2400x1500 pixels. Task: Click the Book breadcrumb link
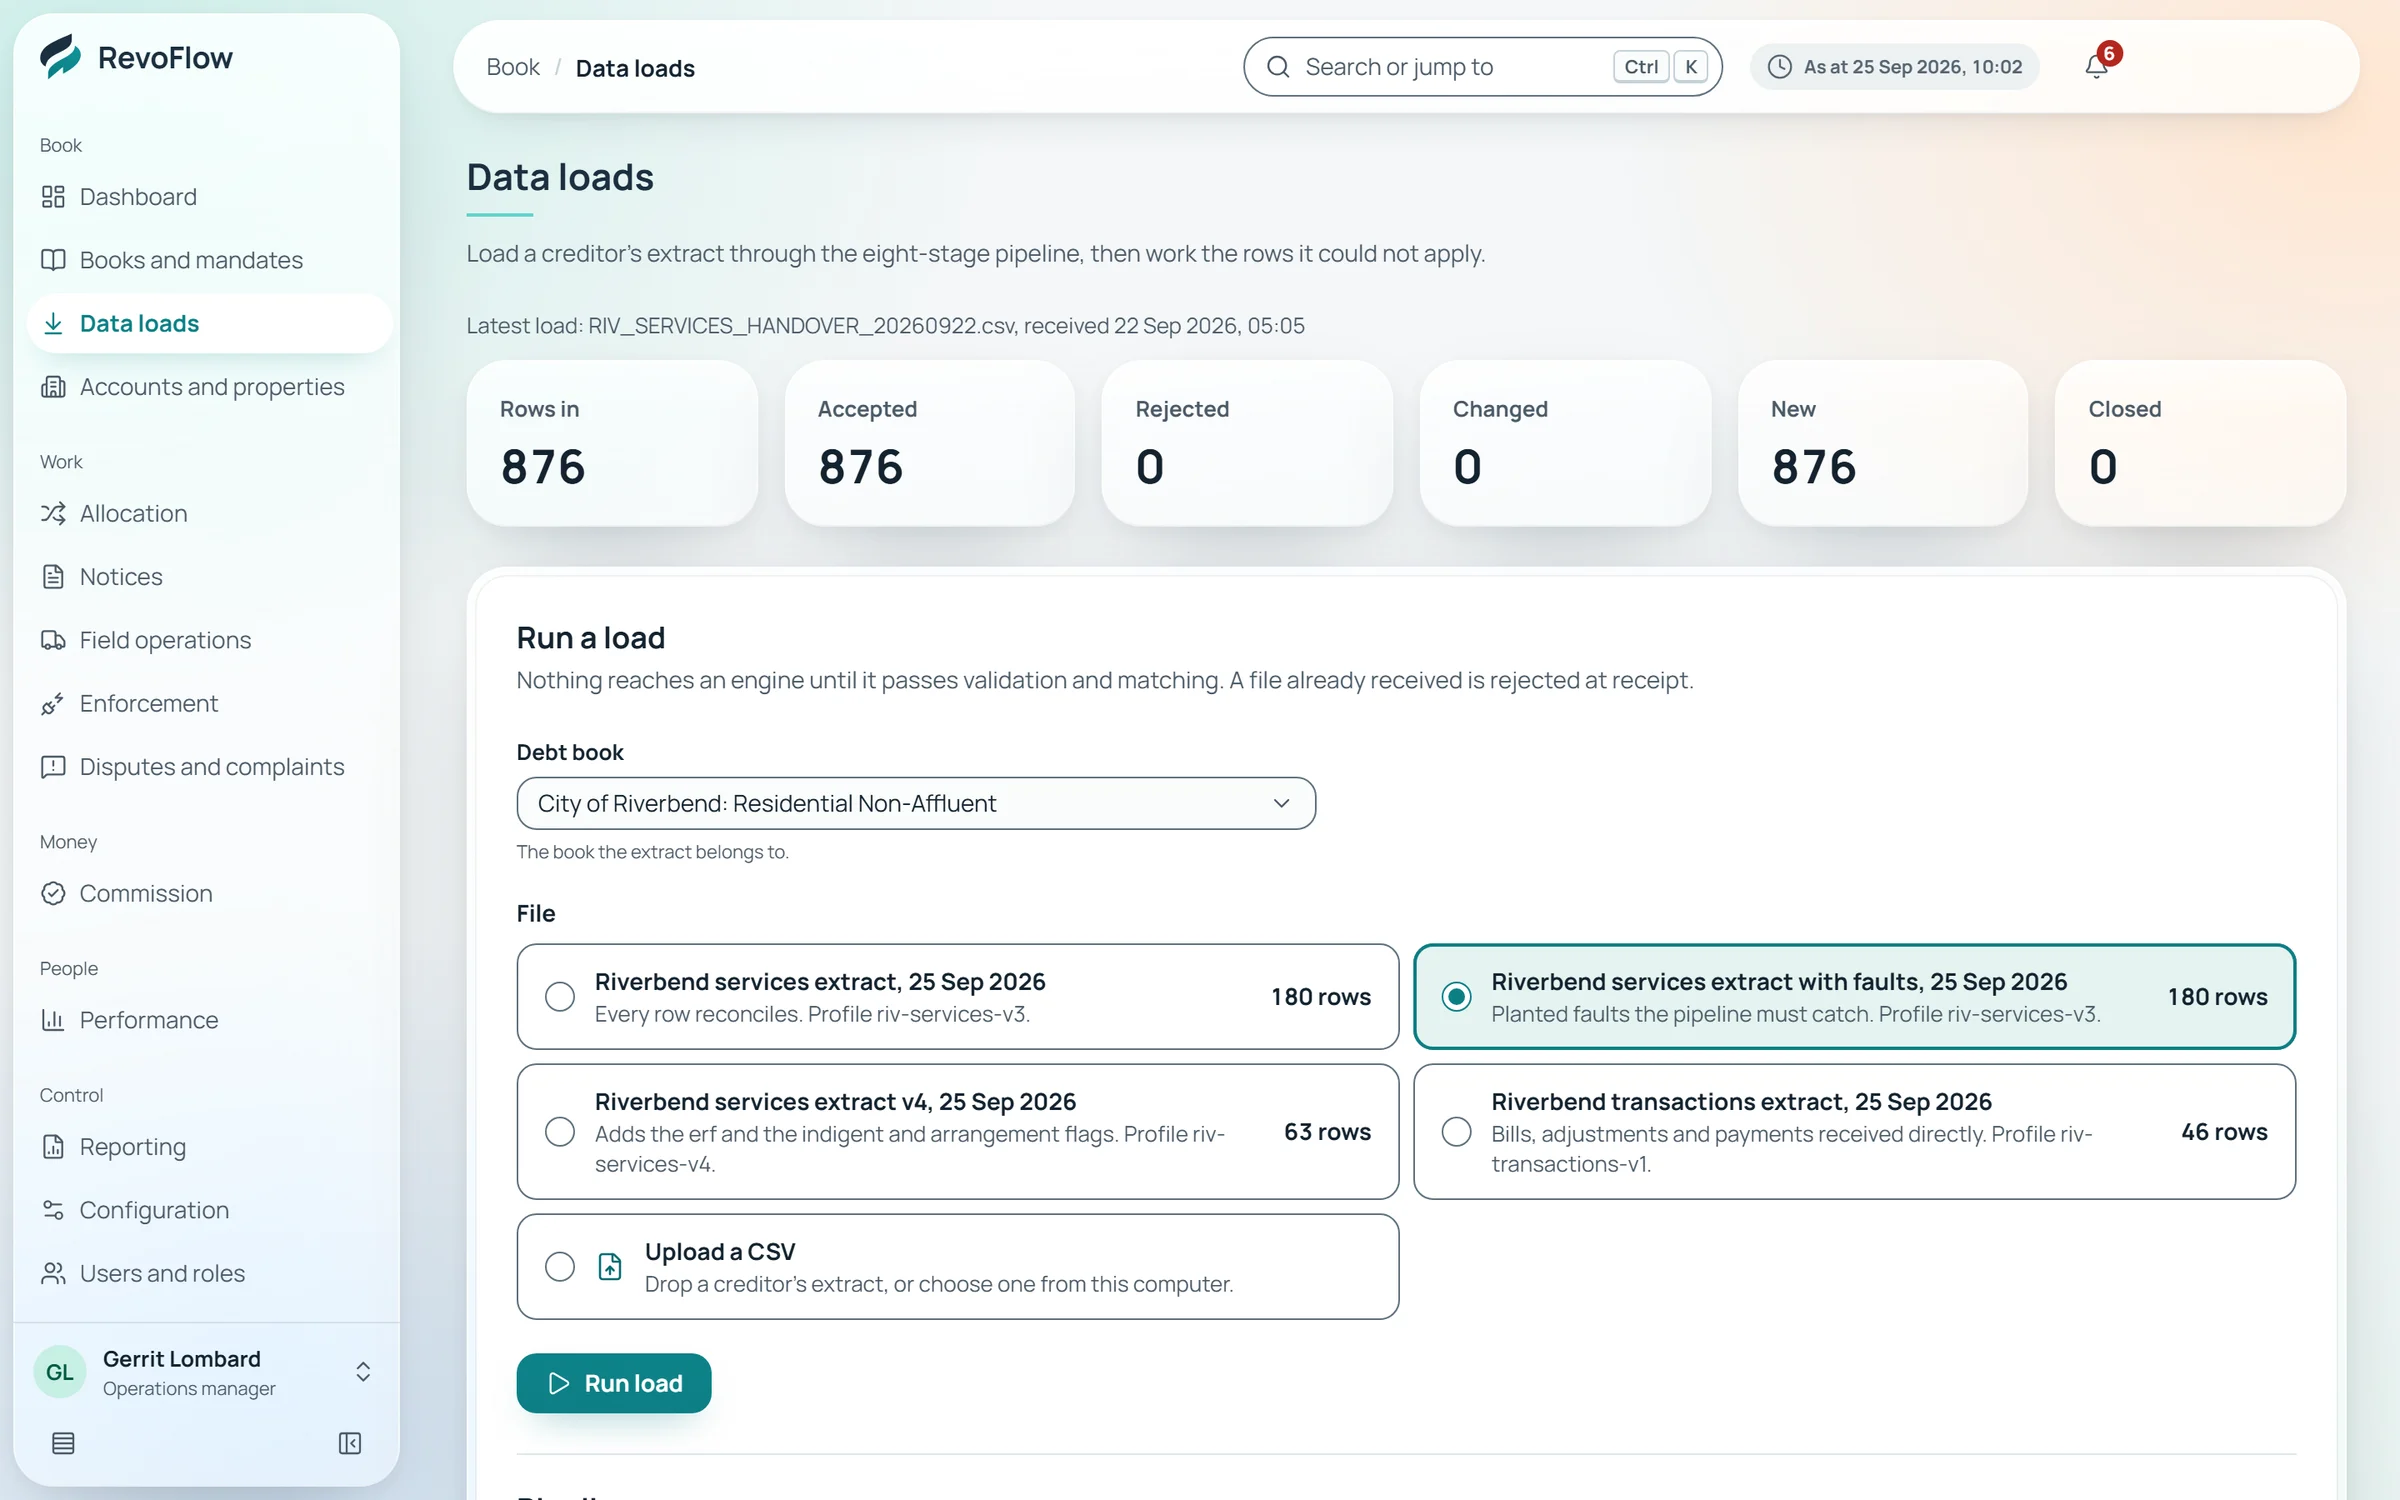tap(513, 67)
